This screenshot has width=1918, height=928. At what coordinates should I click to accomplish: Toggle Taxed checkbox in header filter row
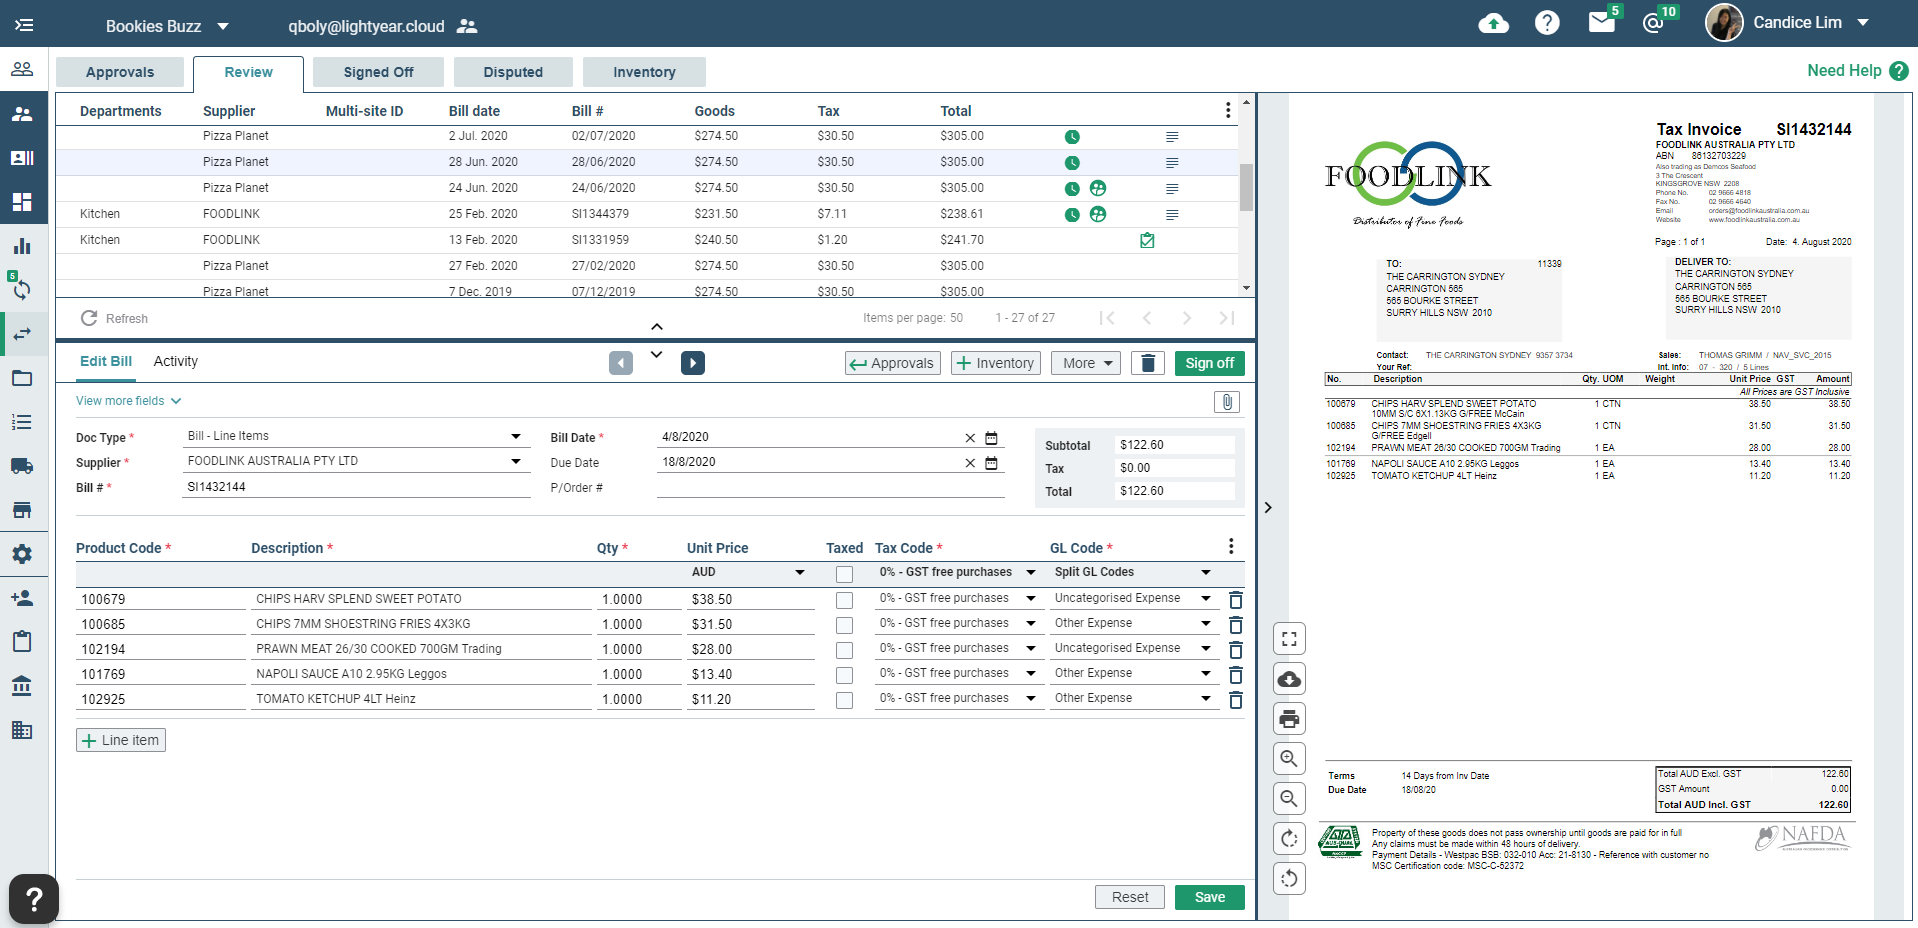845,574
